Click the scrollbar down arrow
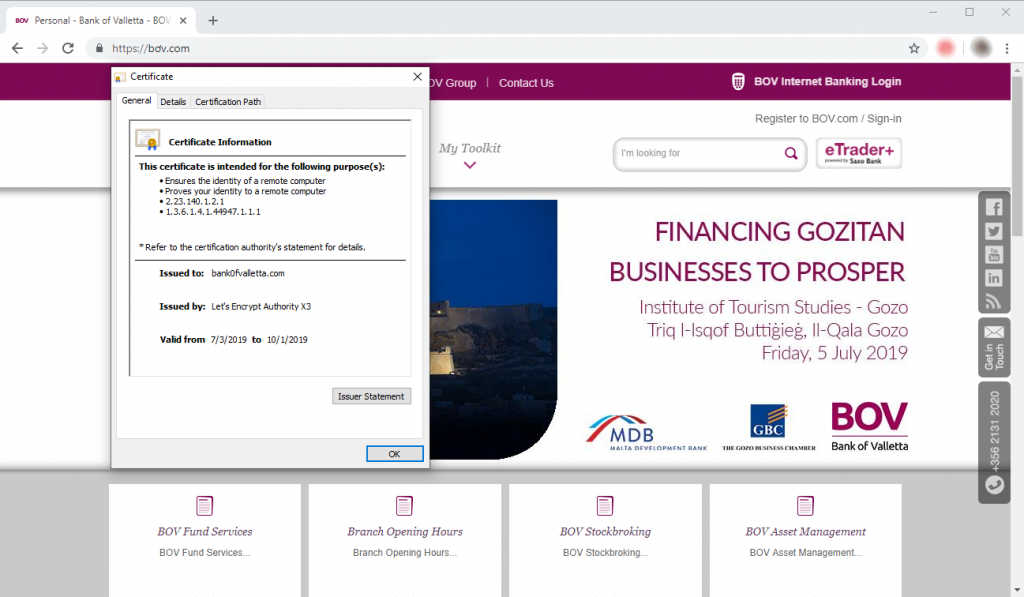1024x597 pixels. pyautogui.click(x=1017, y=590)
